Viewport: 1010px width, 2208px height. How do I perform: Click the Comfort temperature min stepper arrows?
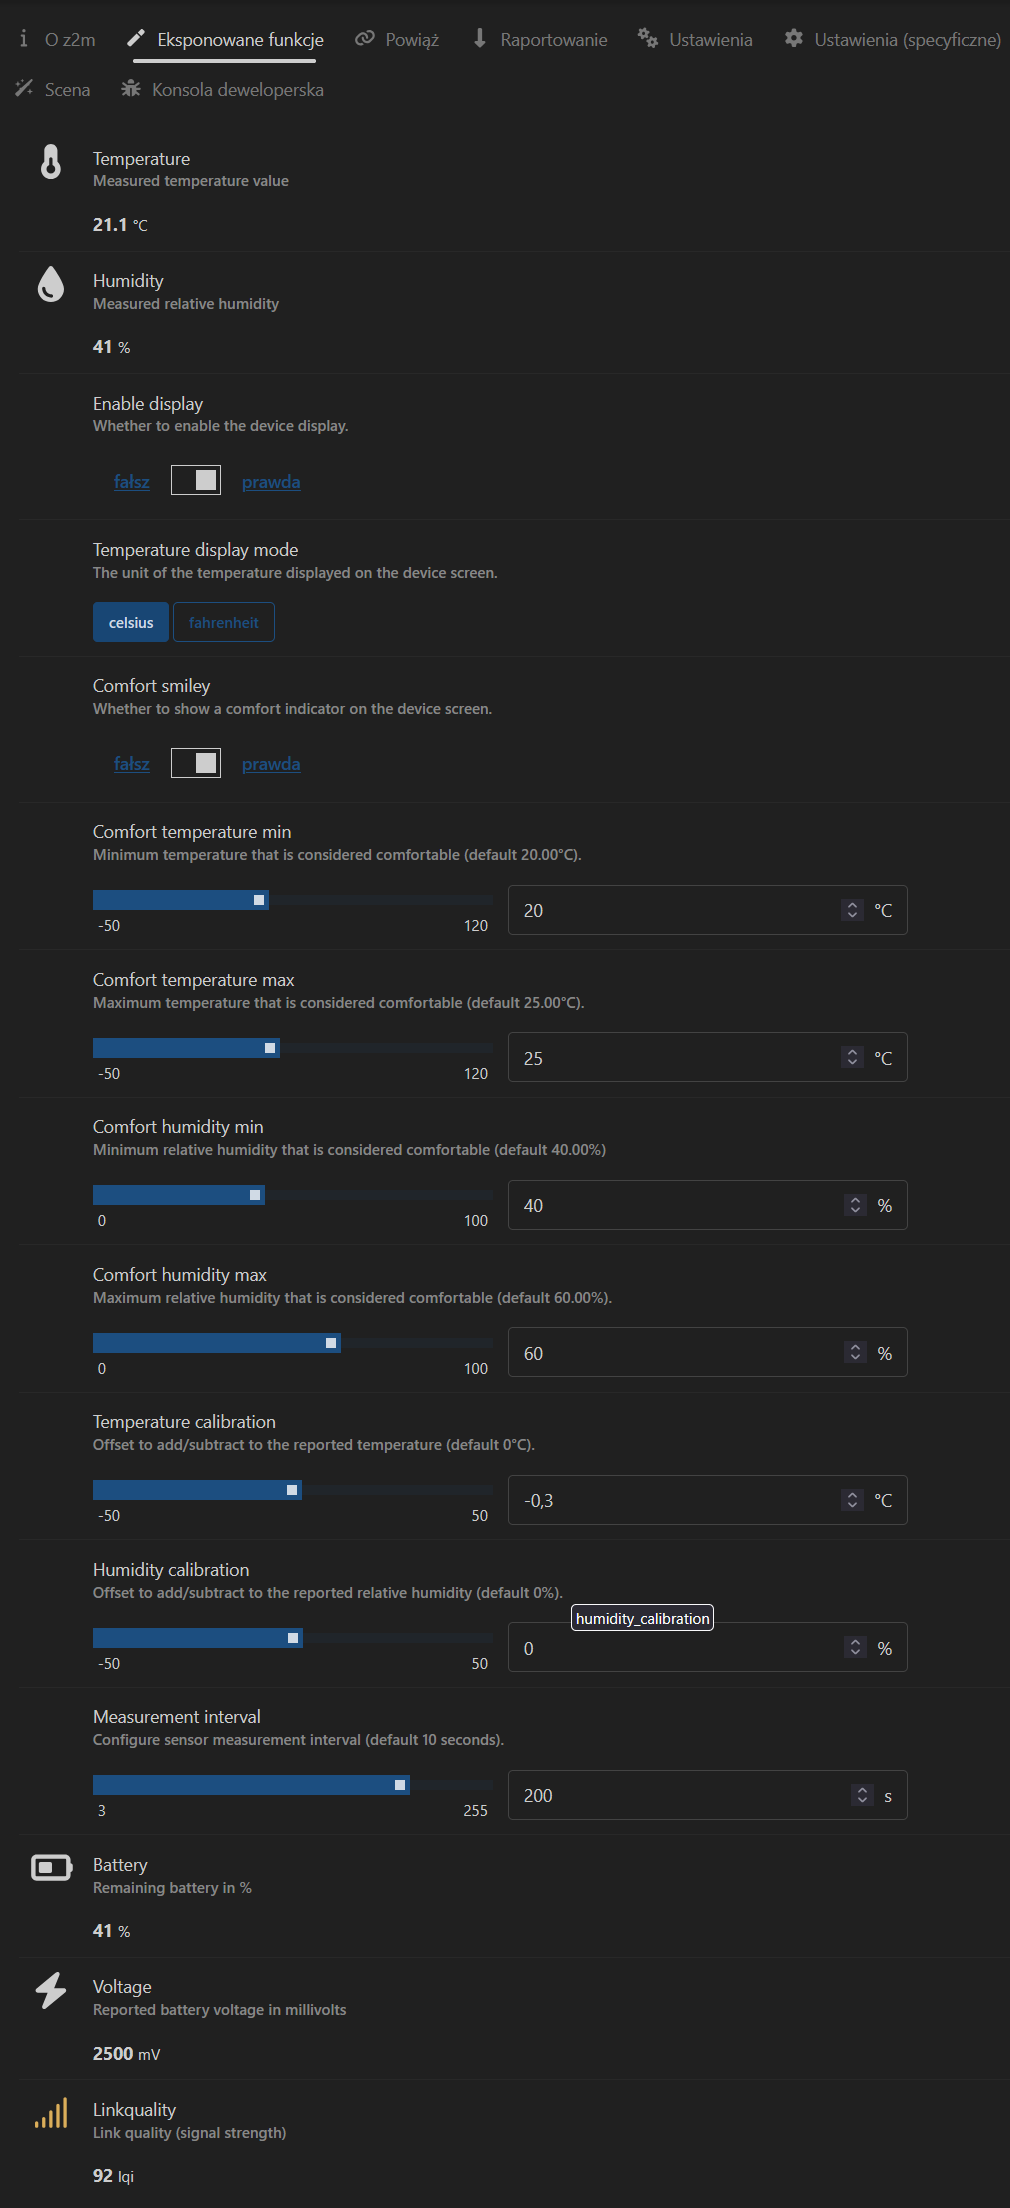click(x=852, y=910)
